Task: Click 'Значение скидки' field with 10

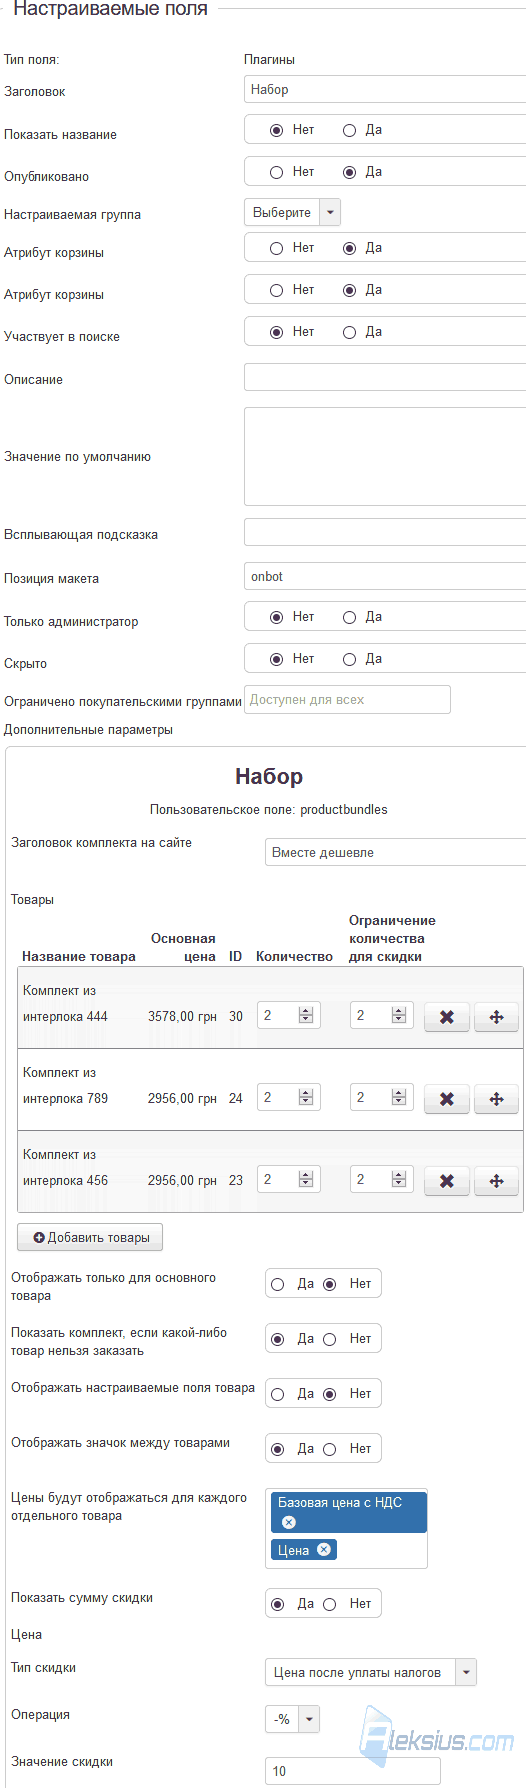Action: click(x=353, y=1771)
